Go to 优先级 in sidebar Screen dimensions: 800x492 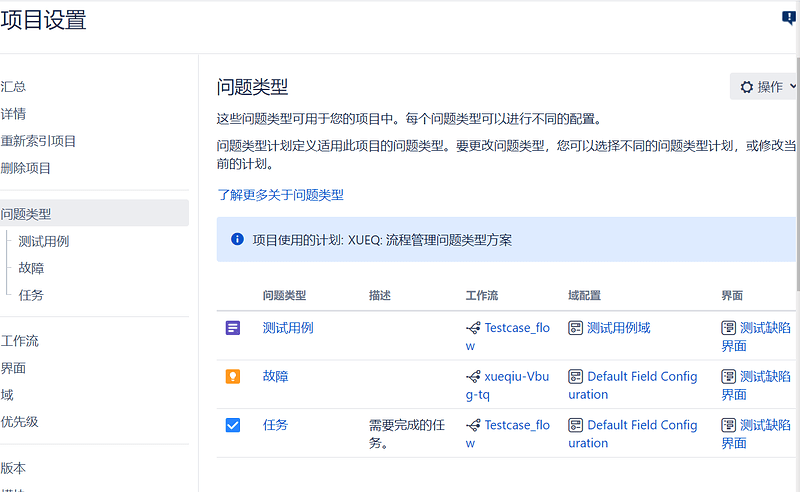19,422
